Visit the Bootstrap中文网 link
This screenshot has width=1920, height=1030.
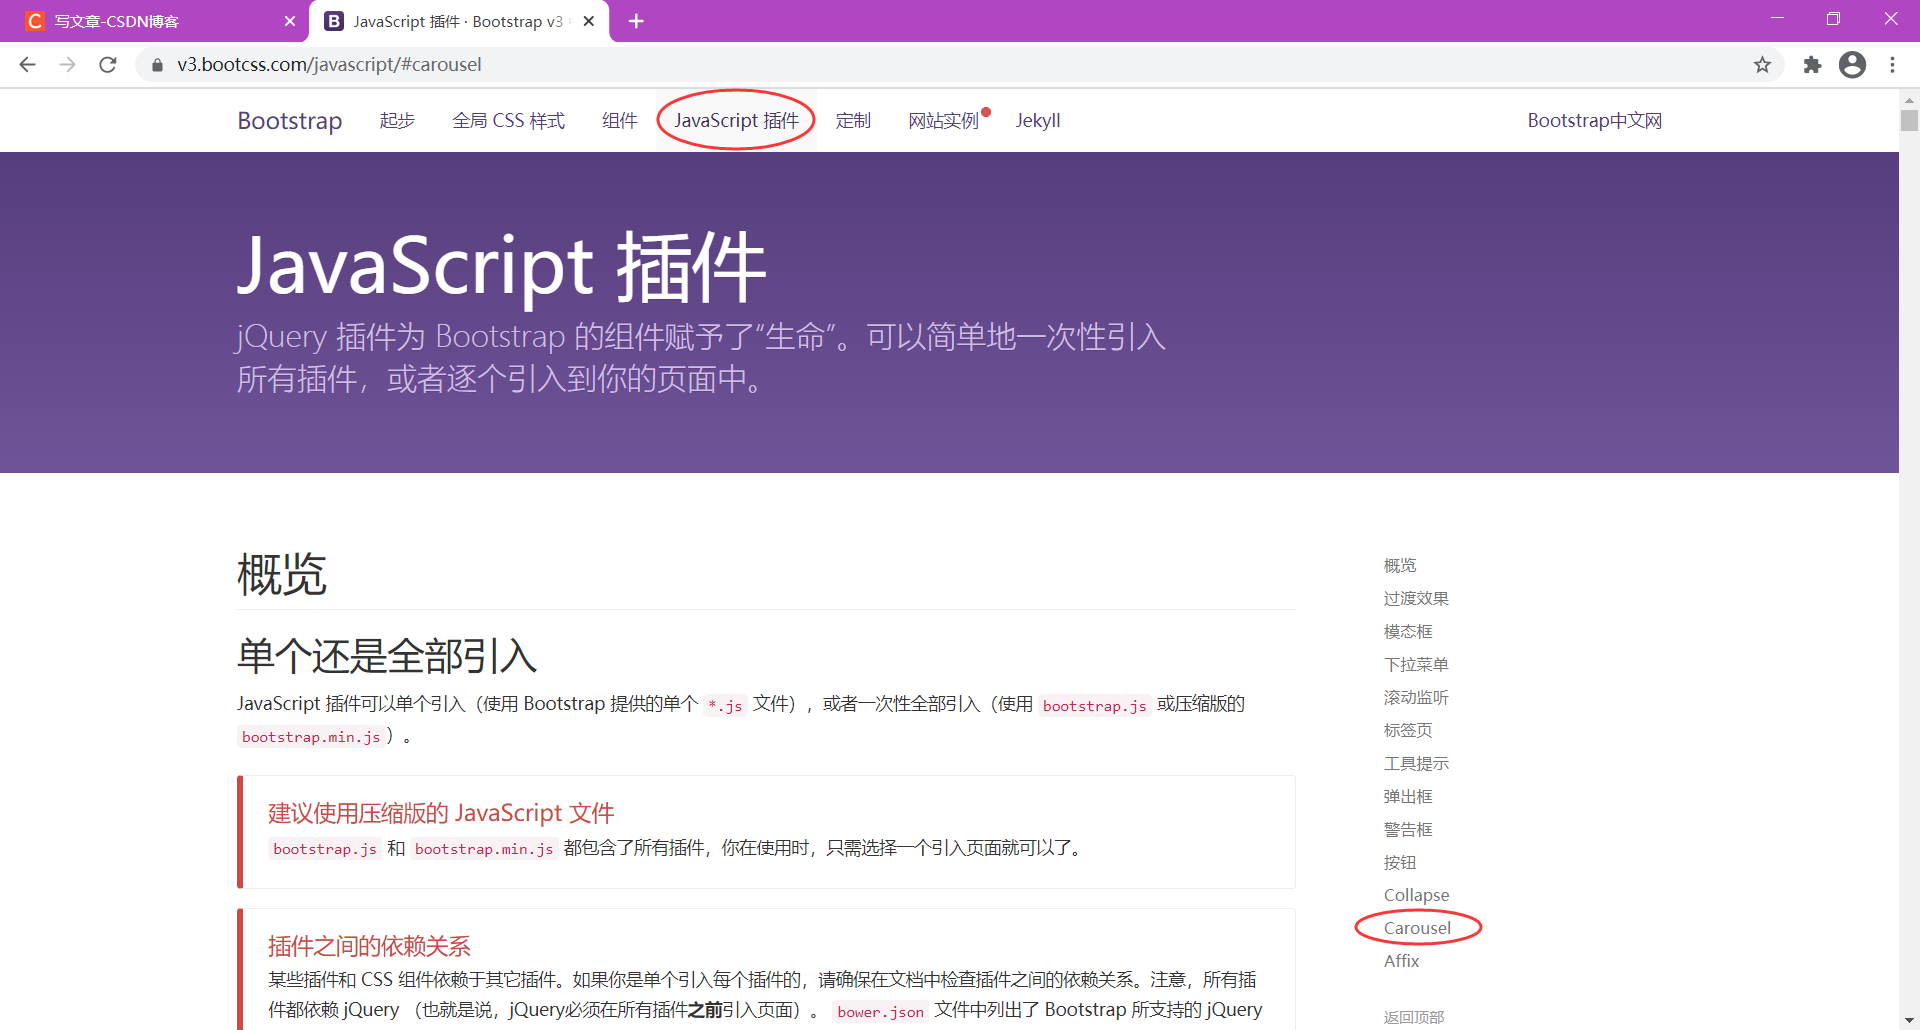(x=1595, y=121)
